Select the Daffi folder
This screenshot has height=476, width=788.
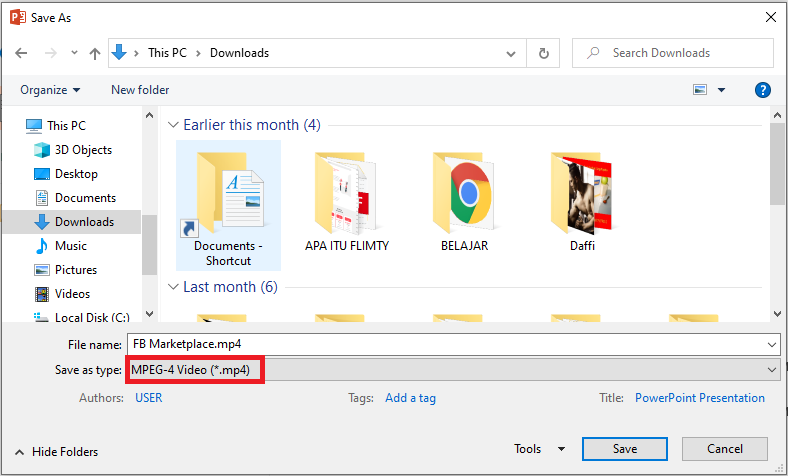coord(582,202)
